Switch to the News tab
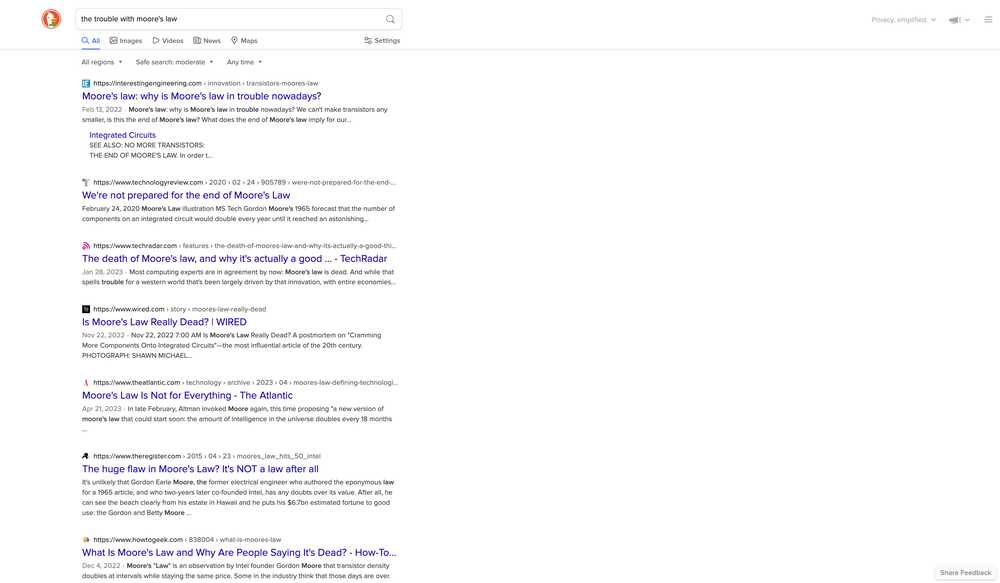This screenshot has height=583, width=1000. 207,41
